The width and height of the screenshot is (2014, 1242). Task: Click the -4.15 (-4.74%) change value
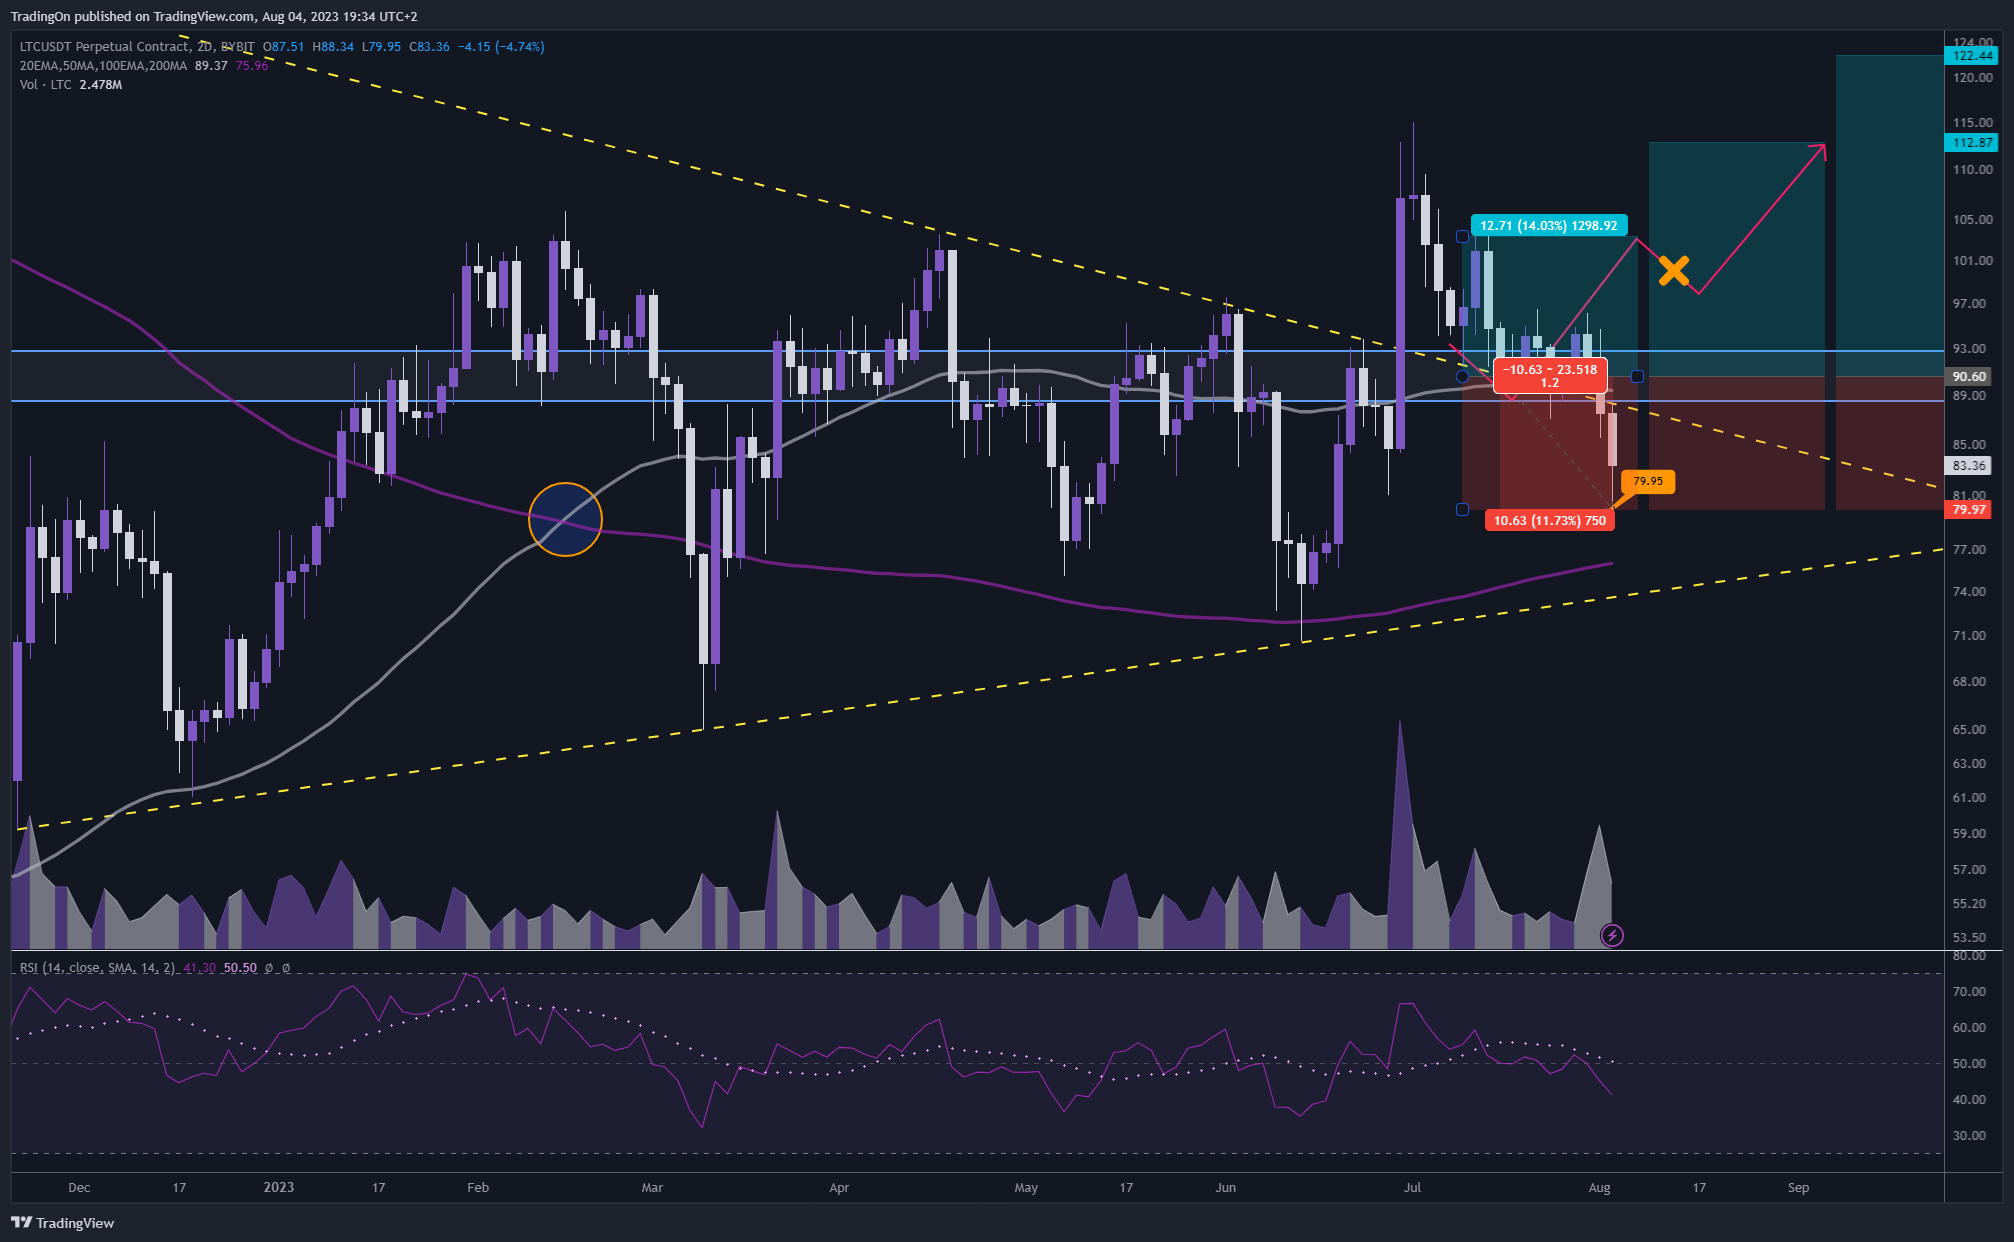(501, 47)
